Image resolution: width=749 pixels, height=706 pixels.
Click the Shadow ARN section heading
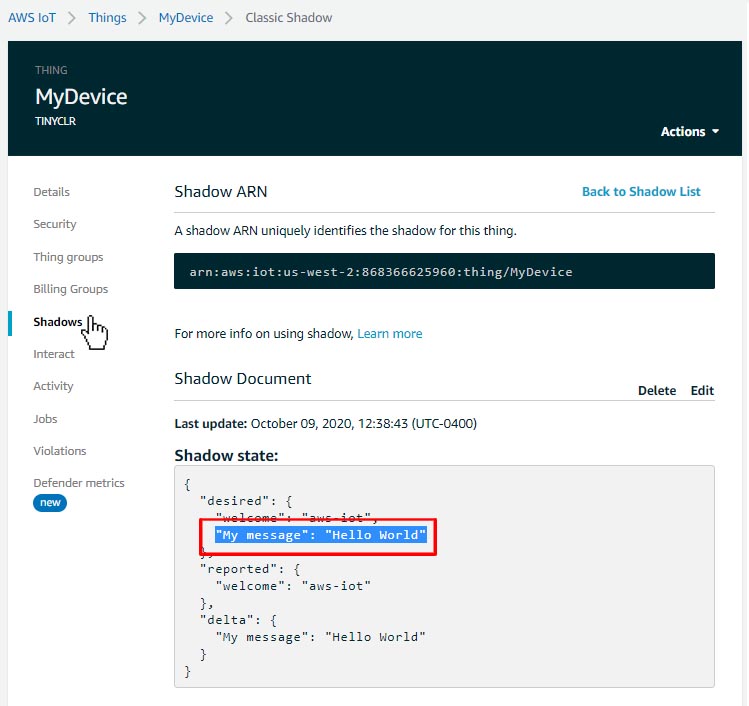pos(221,192)
